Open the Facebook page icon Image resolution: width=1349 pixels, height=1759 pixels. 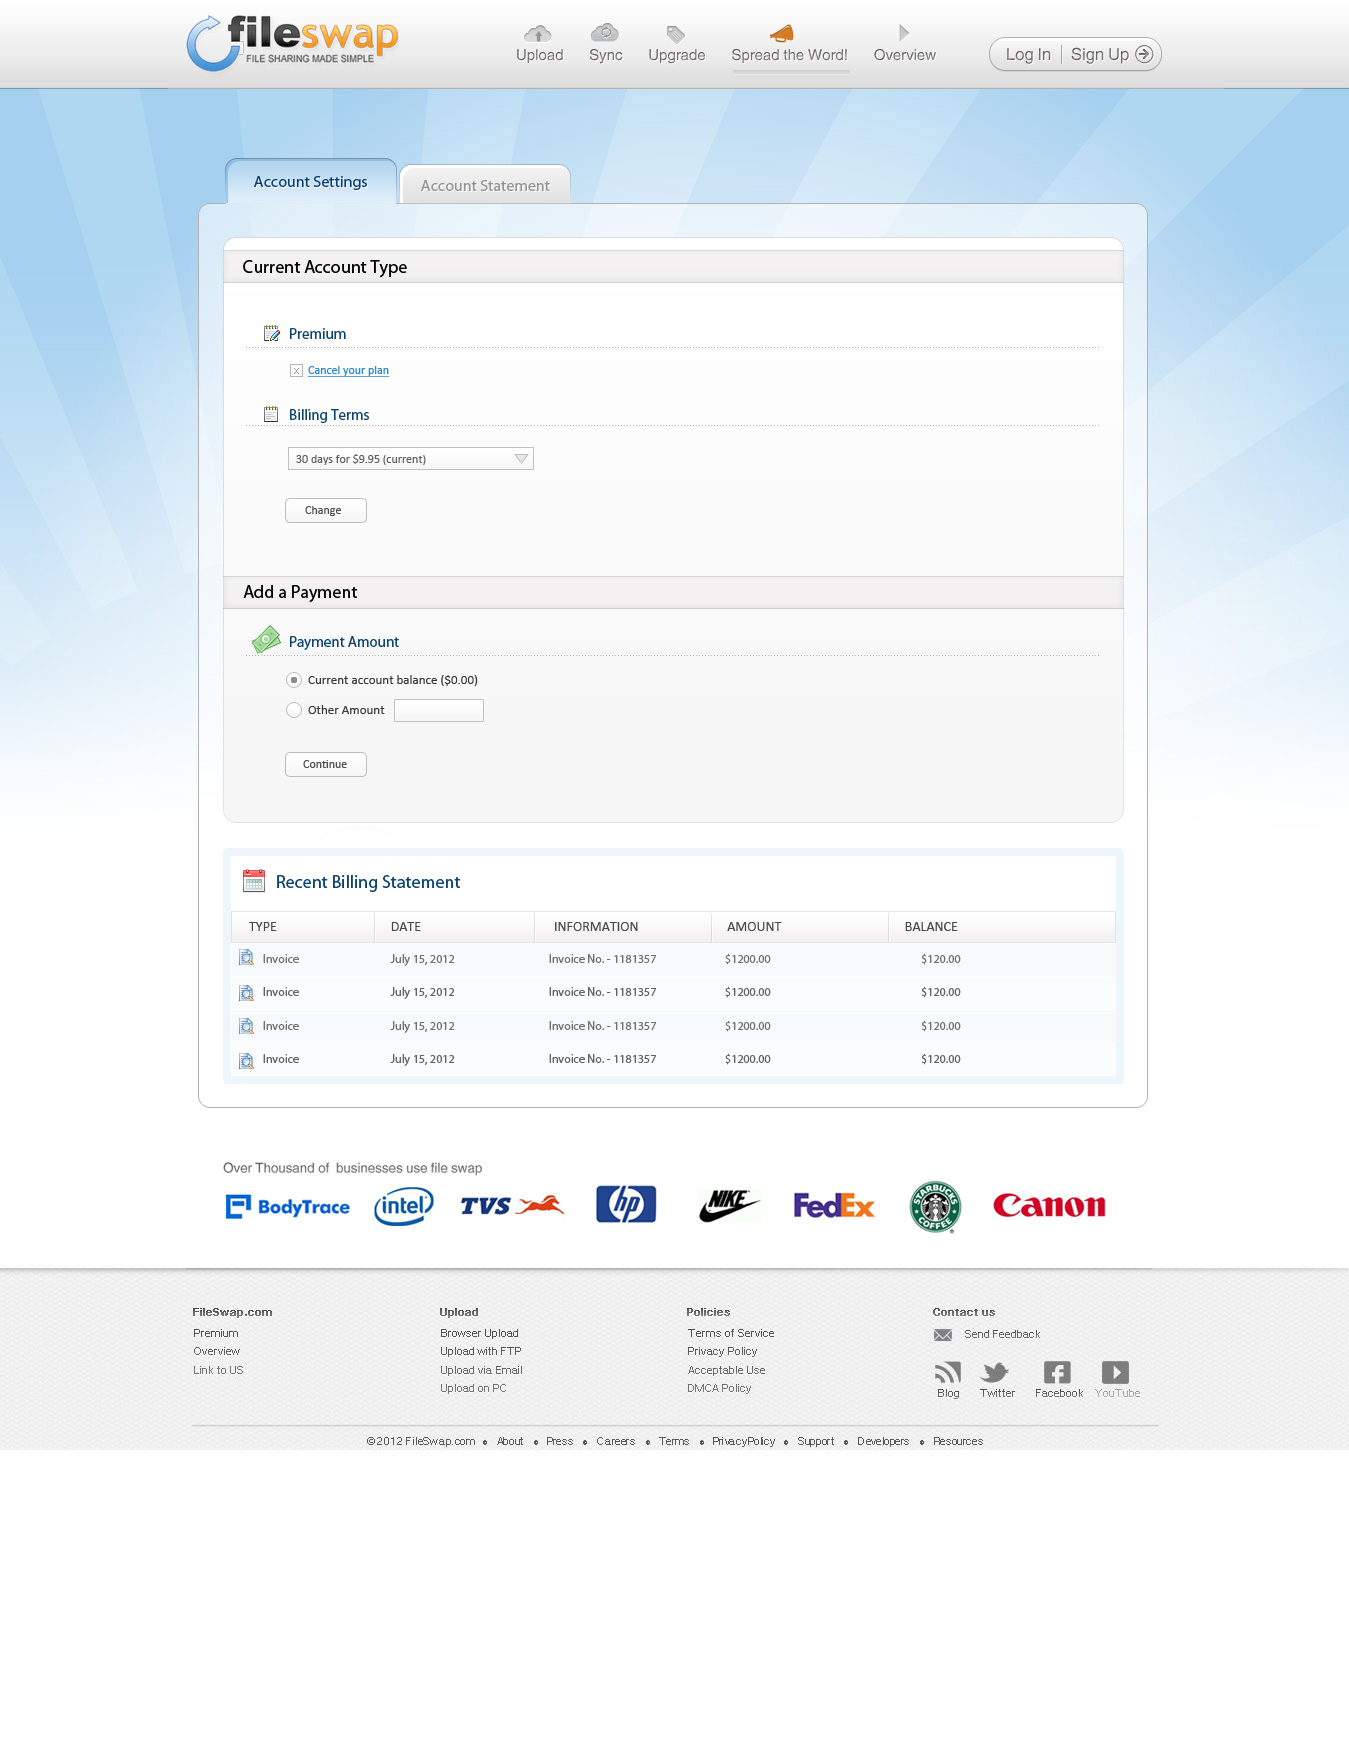click(1057, 1372)
